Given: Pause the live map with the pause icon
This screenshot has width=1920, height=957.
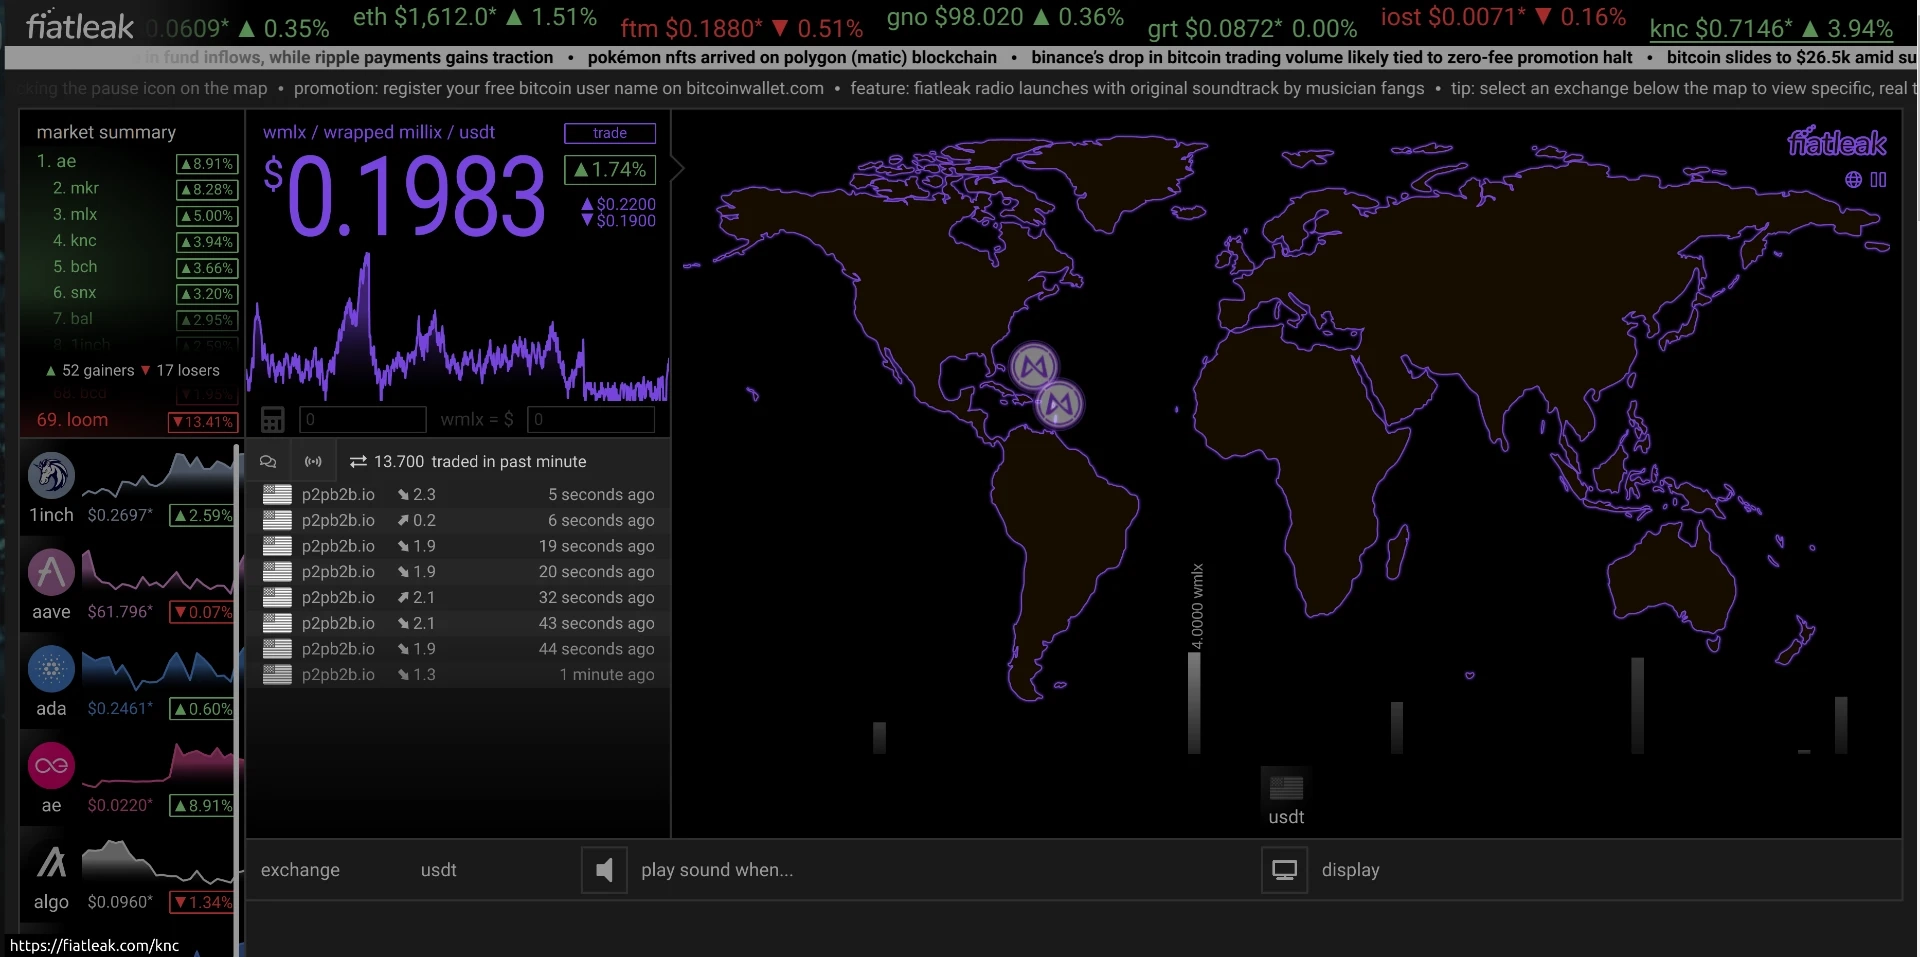Looking at the screenshot, I should click(1878, 180).
